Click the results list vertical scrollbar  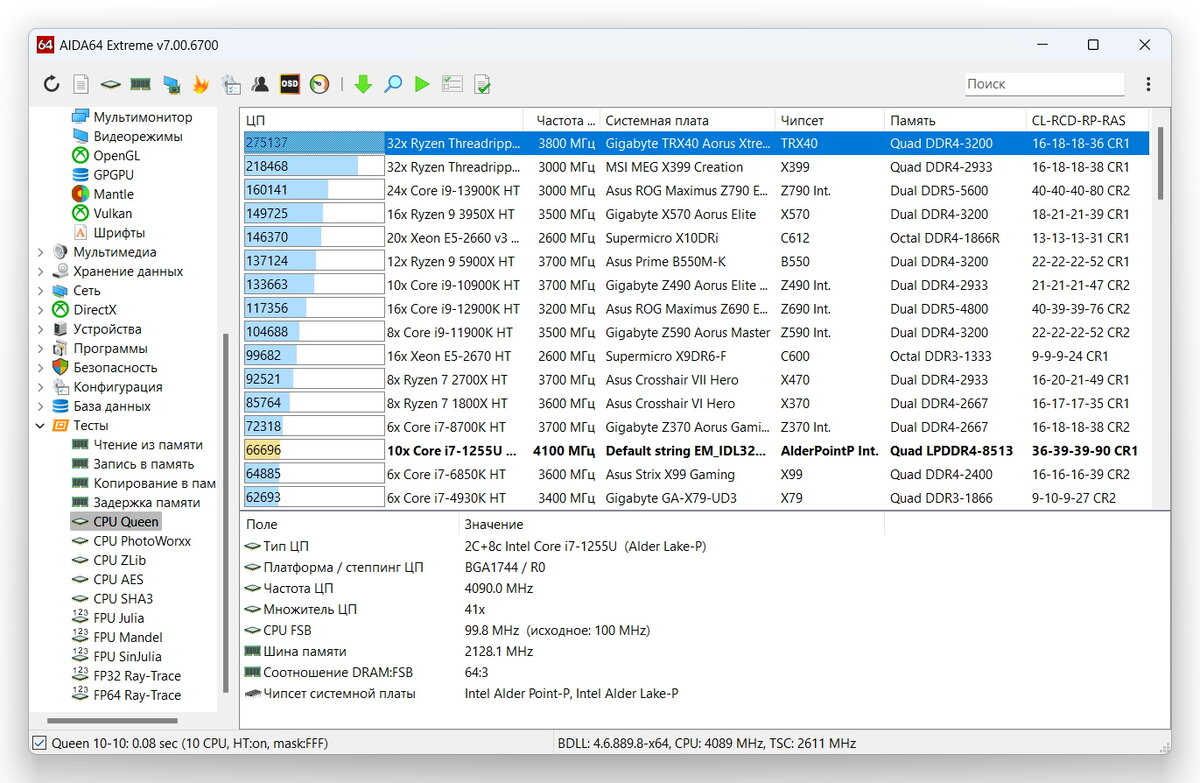click(1160, 163)
